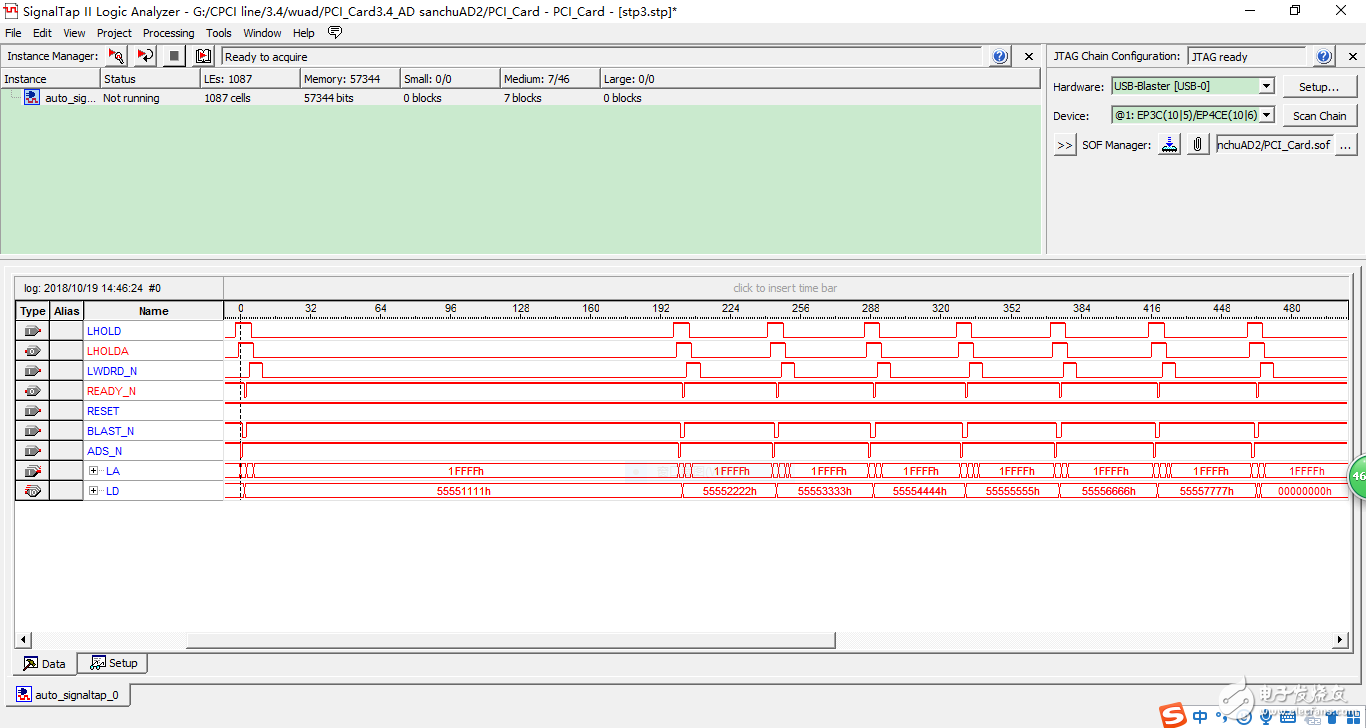
Task: Open the Project menu
Action: 114,33
